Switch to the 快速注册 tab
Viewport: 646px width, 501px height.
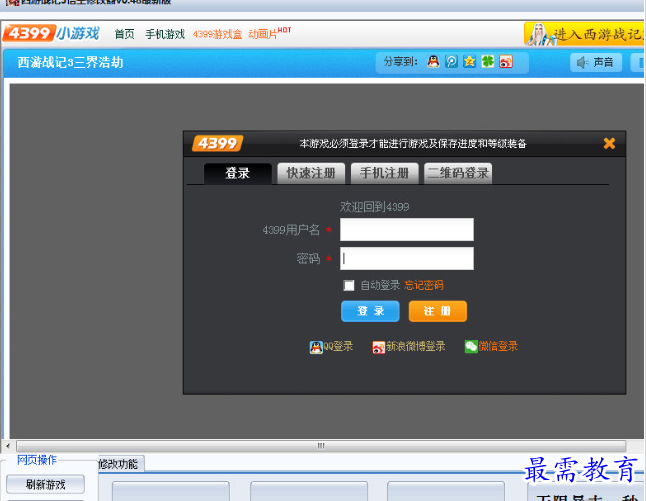[x=311, y=173]
